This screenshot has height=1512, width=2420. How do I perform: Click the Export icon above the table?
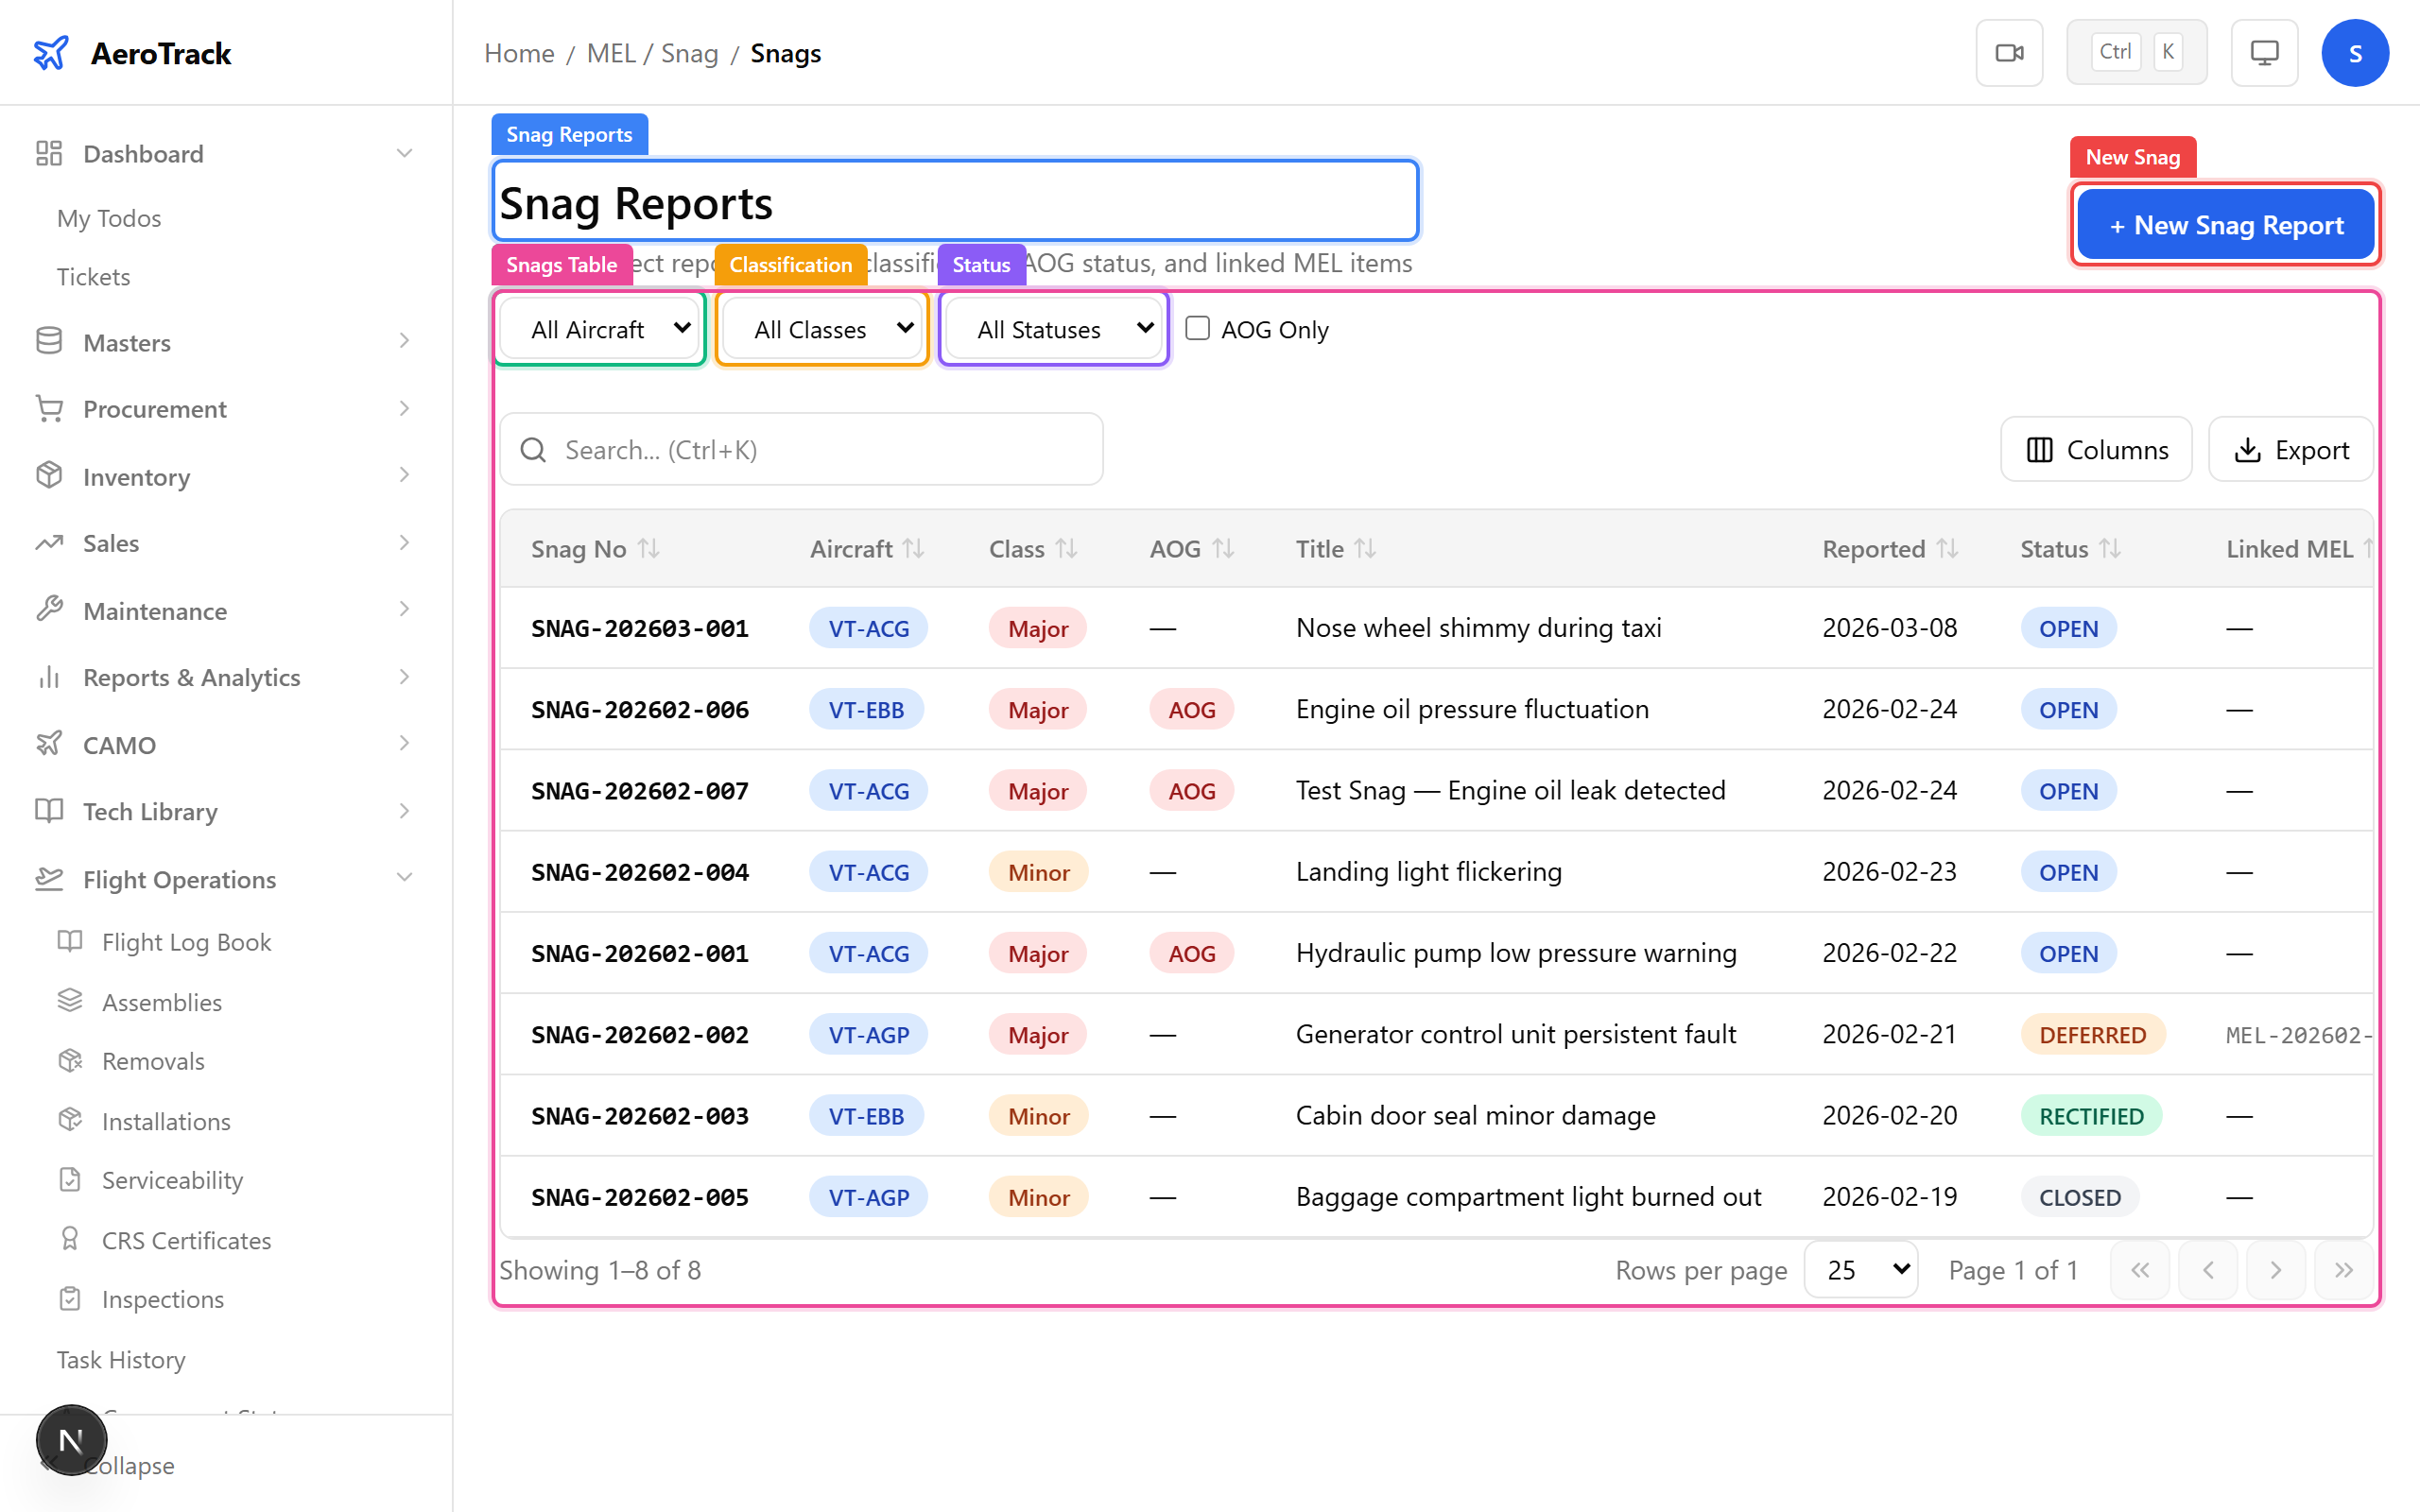[2249, 449]
